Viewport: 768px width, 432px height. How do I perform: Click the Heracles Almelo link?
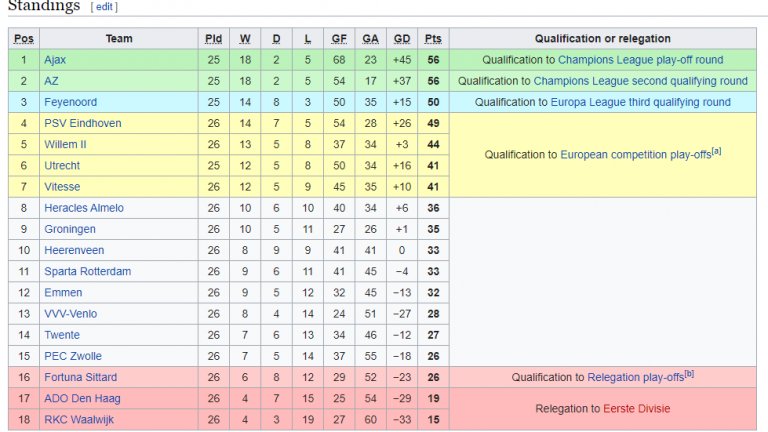pos(84,208)
